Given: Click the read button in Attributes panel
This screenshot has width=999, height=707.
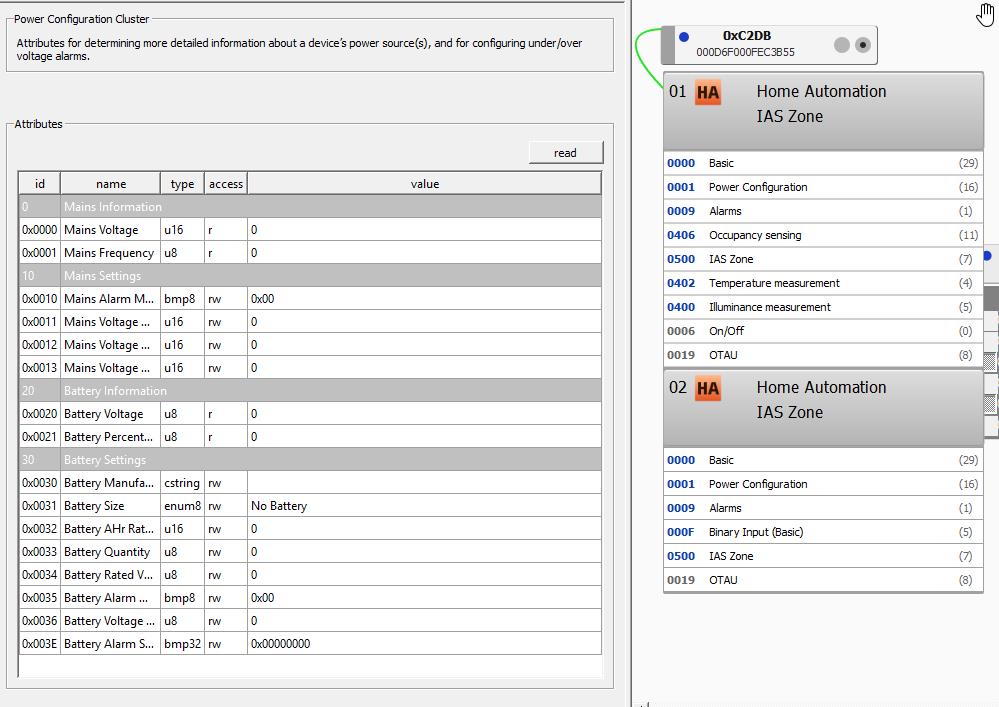Looking at the screenshot, I should point(565,153).
